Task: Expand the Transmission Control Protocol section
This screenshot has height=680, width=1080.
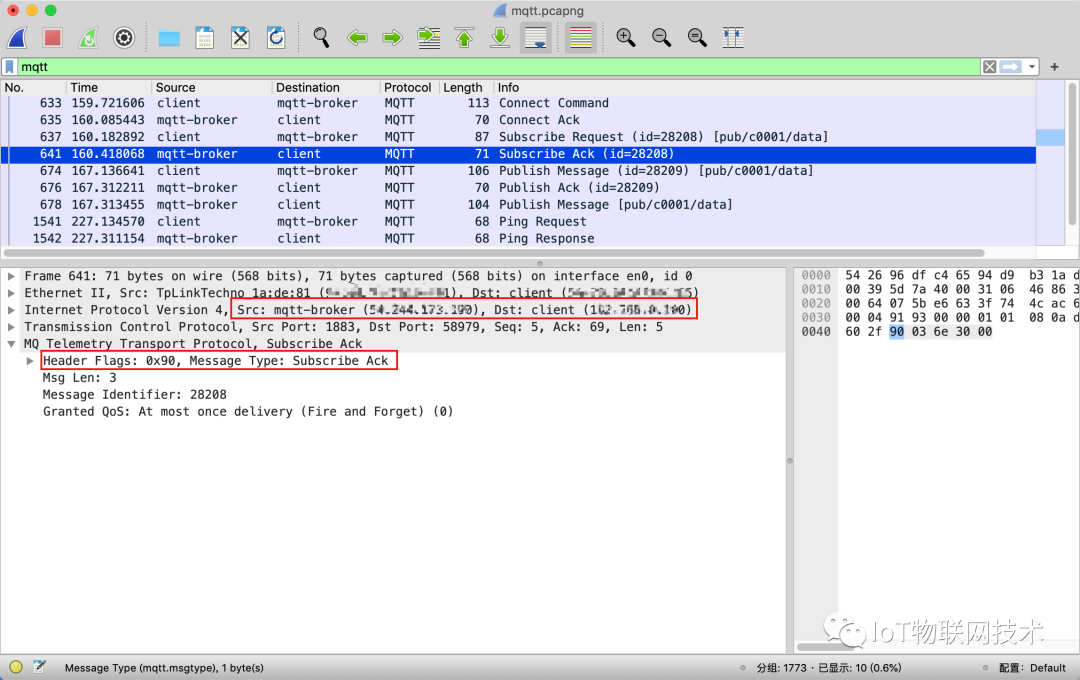Action: point(12,327)
